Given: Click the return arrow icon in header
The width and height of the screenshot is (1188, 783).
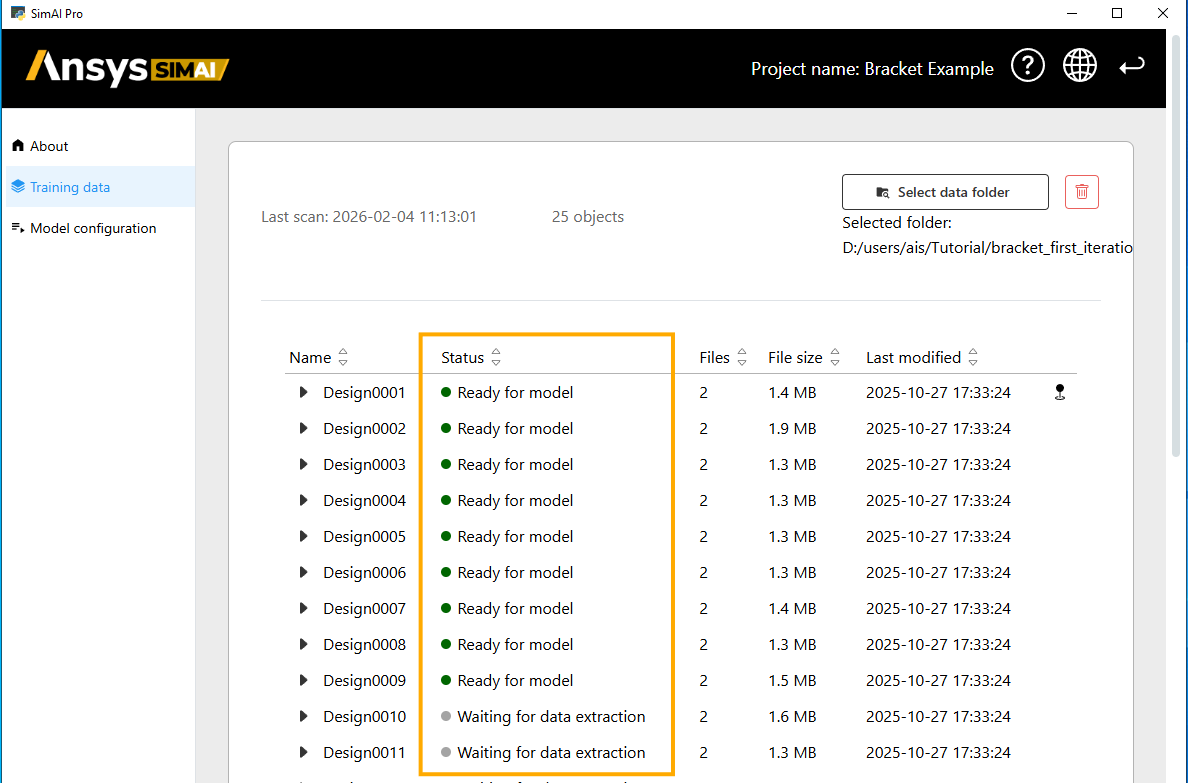Looking at the screenshot, I should click(x=1131, y=67).
